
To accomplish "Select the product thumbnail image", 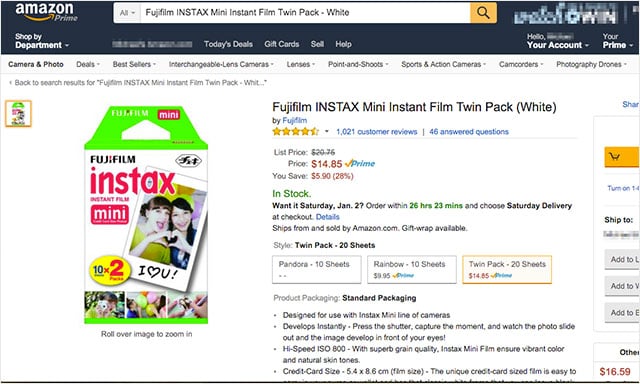I will [18, 113].
